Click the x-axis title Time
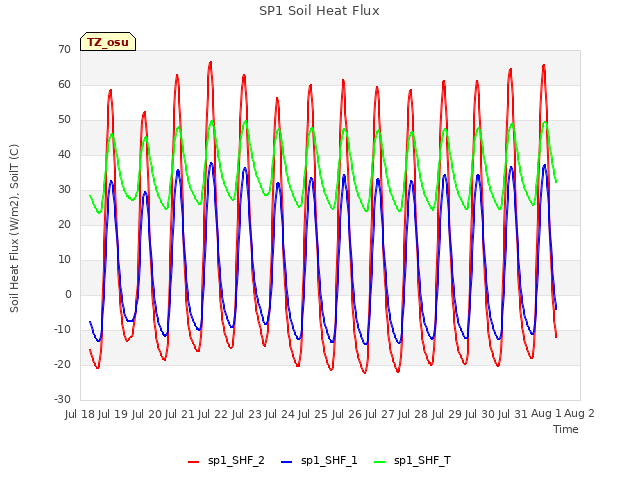The image size is (640, 480). 566,429
